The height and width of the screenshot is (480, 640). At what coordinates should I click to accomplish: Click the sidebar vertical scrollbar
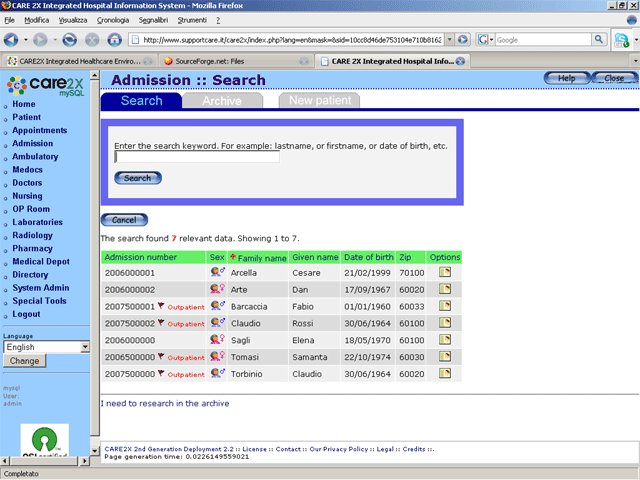(94, 263)
